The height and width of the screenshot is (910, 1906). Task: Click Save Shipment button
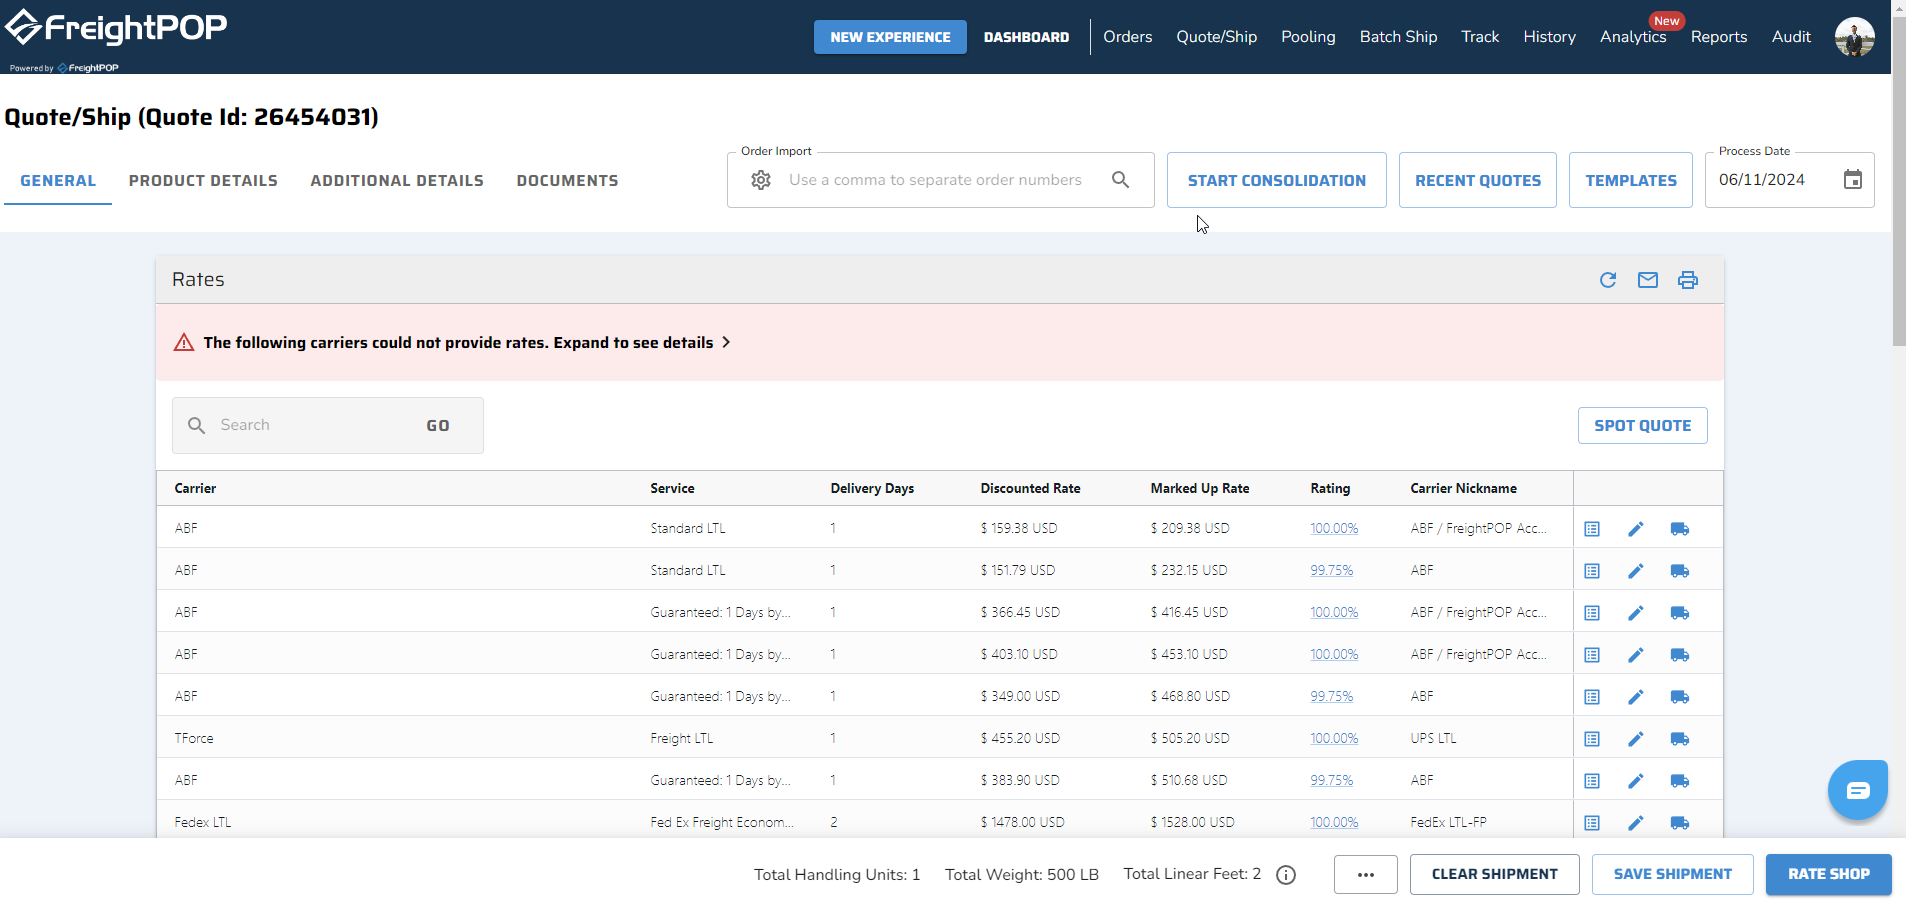[1673, 875]
